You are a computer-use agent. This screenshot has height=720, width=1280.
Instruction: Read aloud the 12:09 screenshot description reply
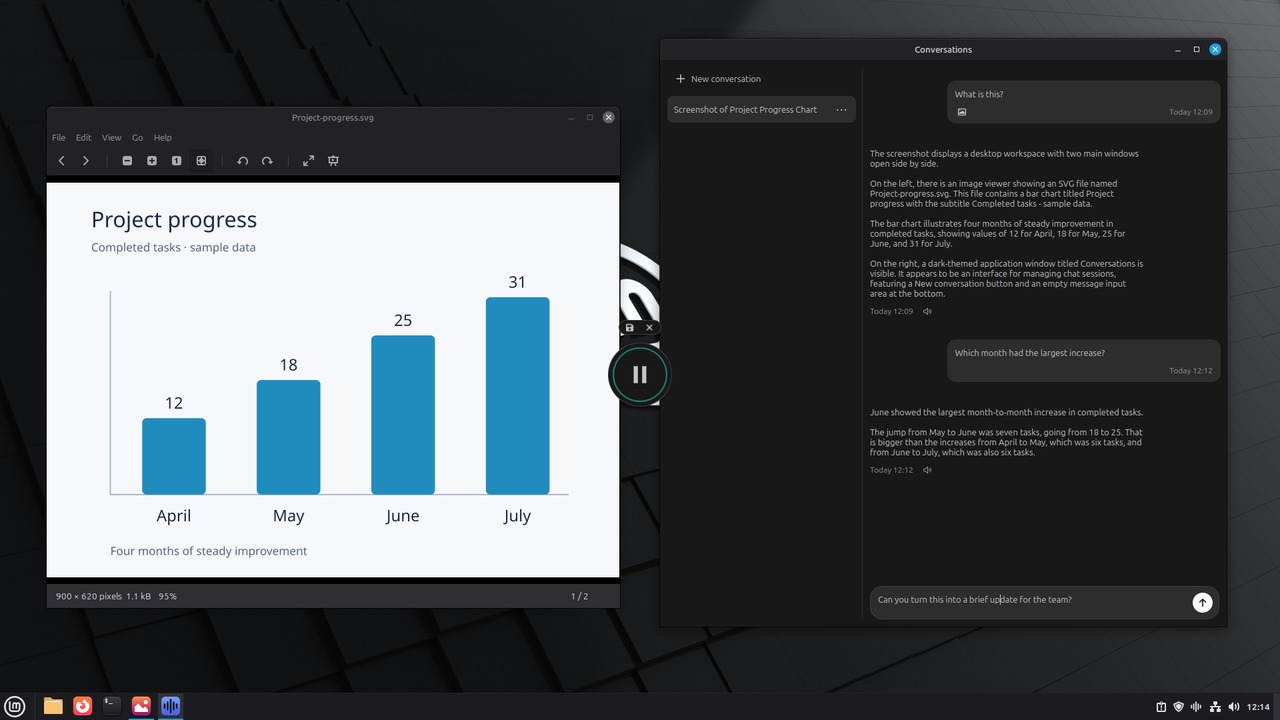(927, 311)
